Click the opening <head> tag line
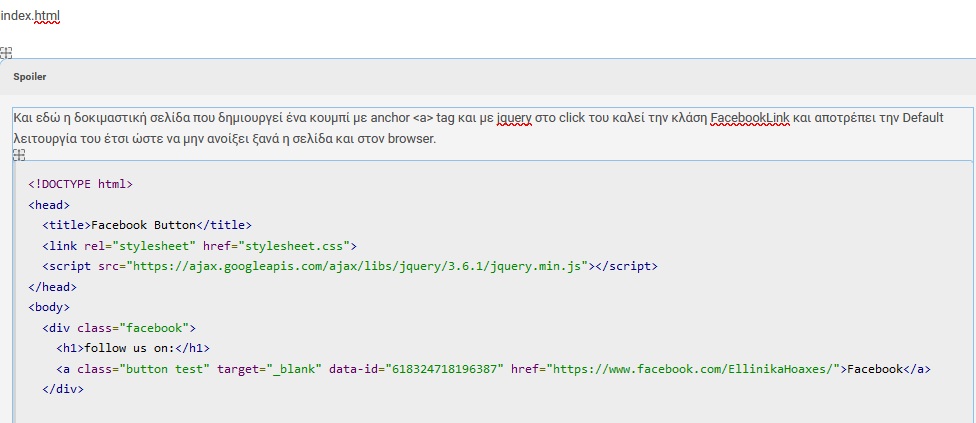This screenshot has height=423, width=976. 49,205
